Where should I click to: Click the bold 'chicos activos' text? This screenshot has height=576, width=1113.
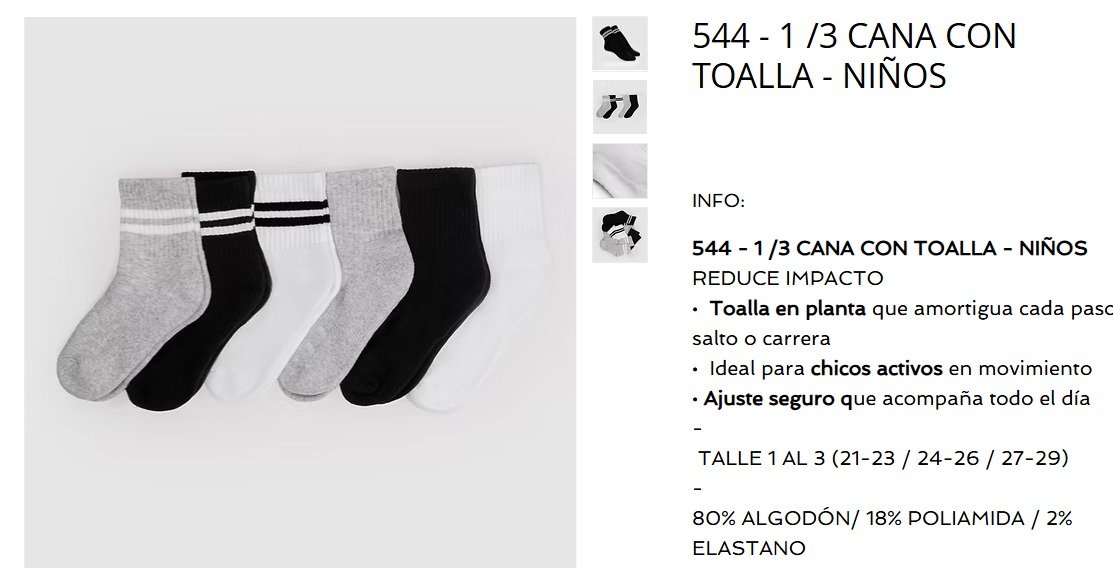(x=876, y=369)
